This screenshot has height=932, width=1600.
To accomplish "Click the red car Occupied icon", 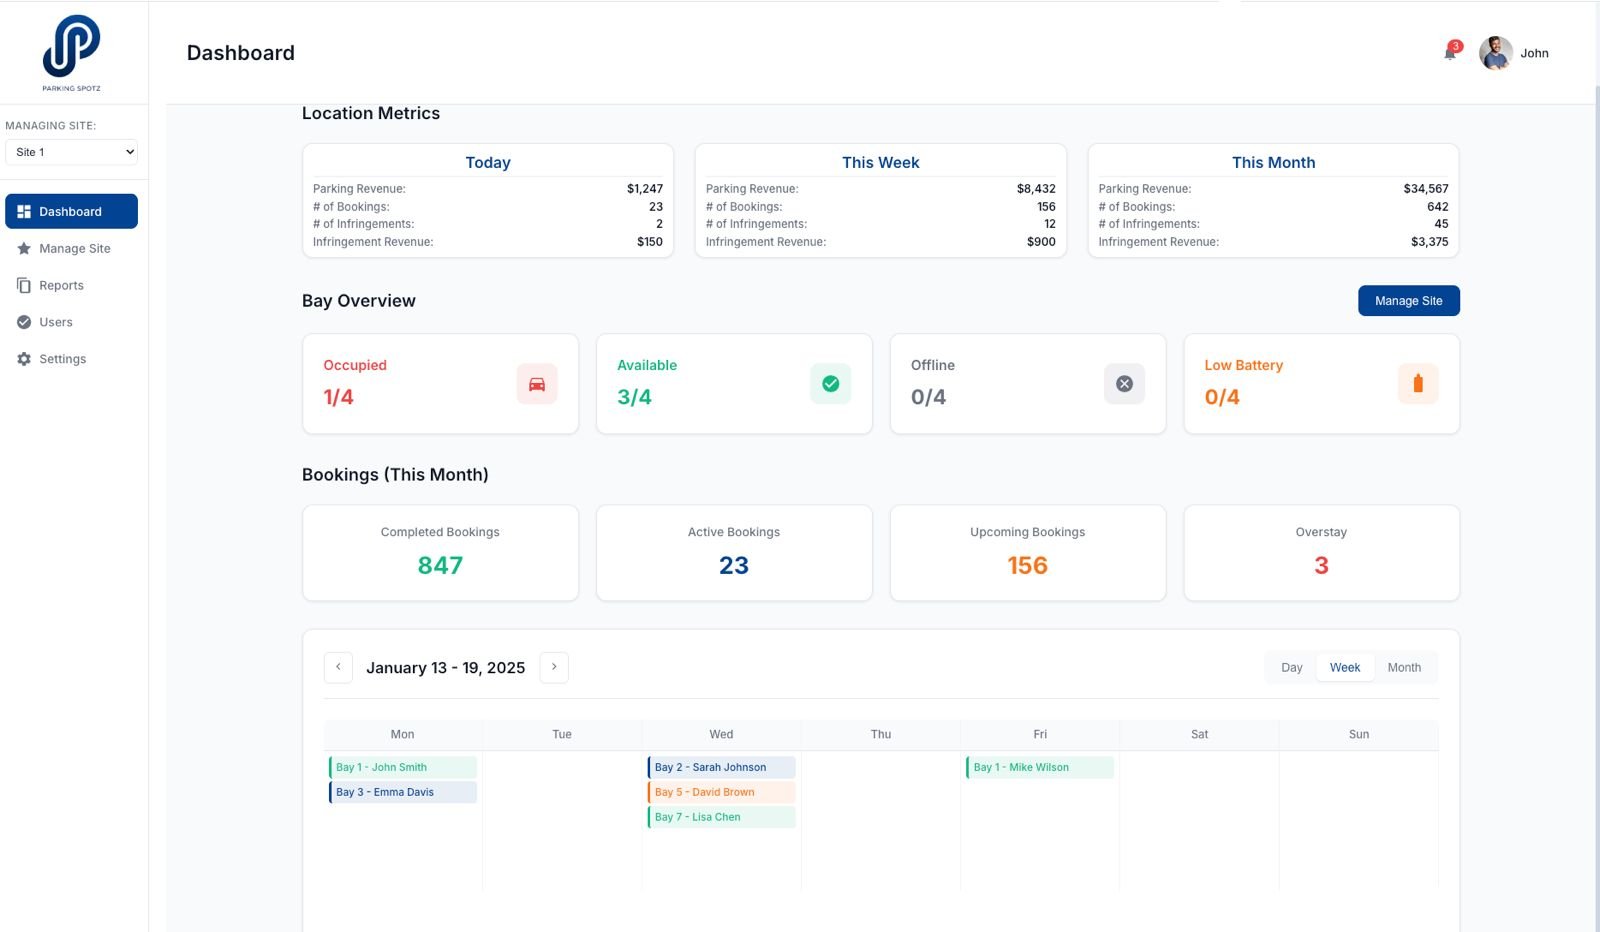I will (x=537, y=384).
